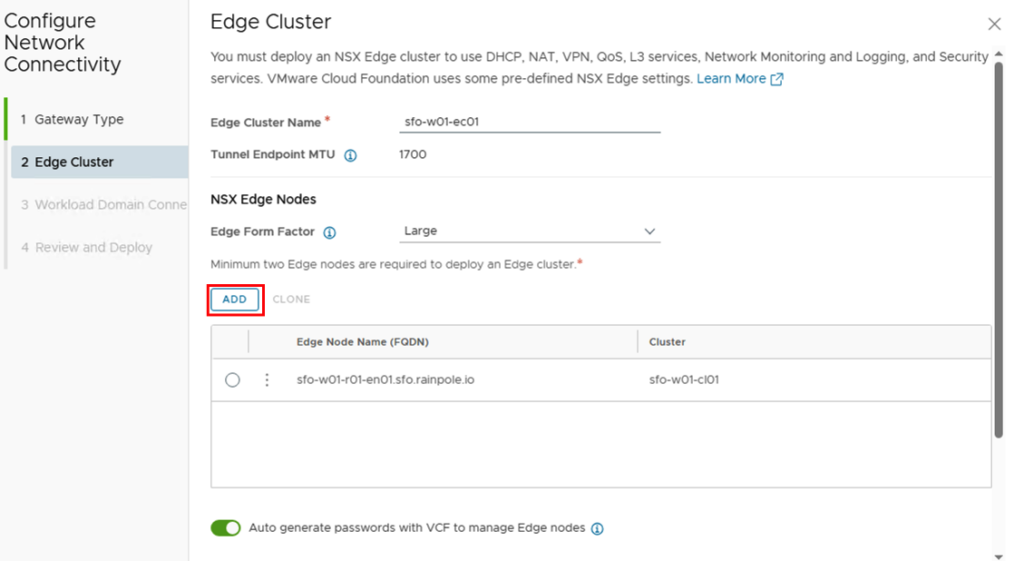The image size is (1024, 561).
Task: Click the scroll down arrow at bottom
Action: [x=999, y=555]
